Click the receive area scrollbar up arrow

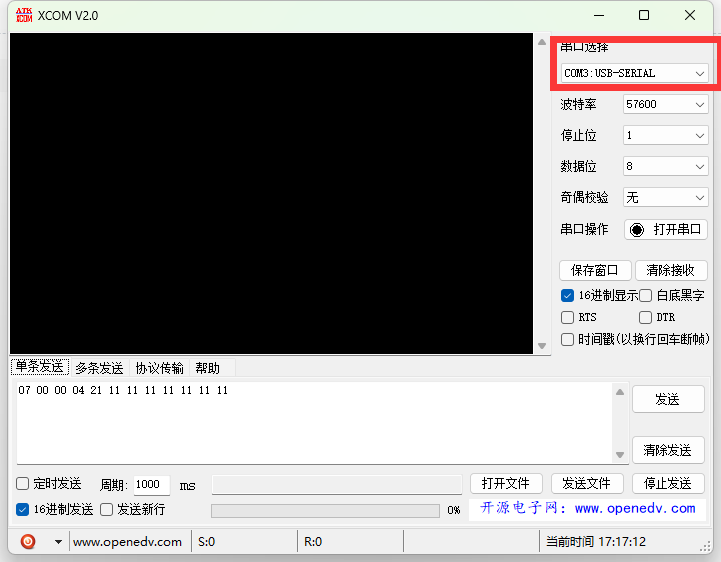click(542, 42)
